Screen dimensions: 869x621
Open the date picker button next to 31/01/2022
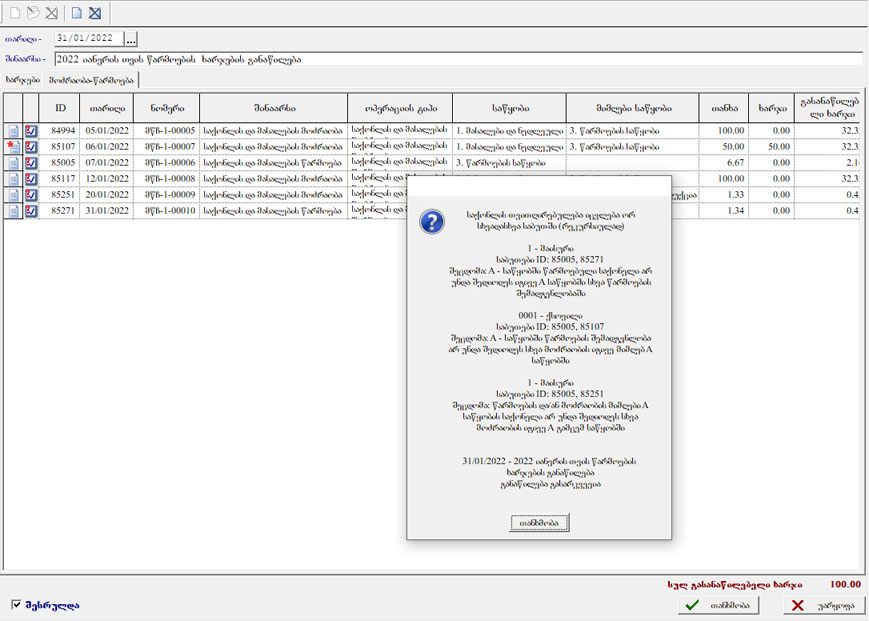[131, 39]
